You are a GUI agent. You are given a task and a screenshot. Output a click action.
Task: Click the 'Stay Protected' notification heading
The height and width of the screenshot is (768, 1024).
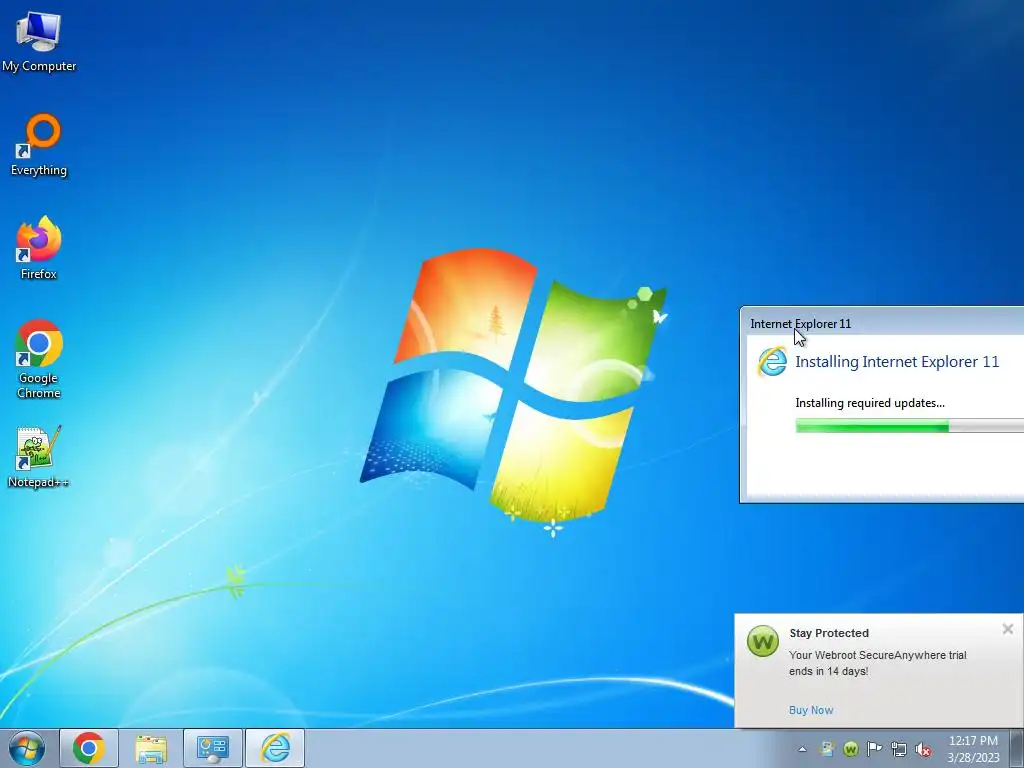(x=829, y=633)
